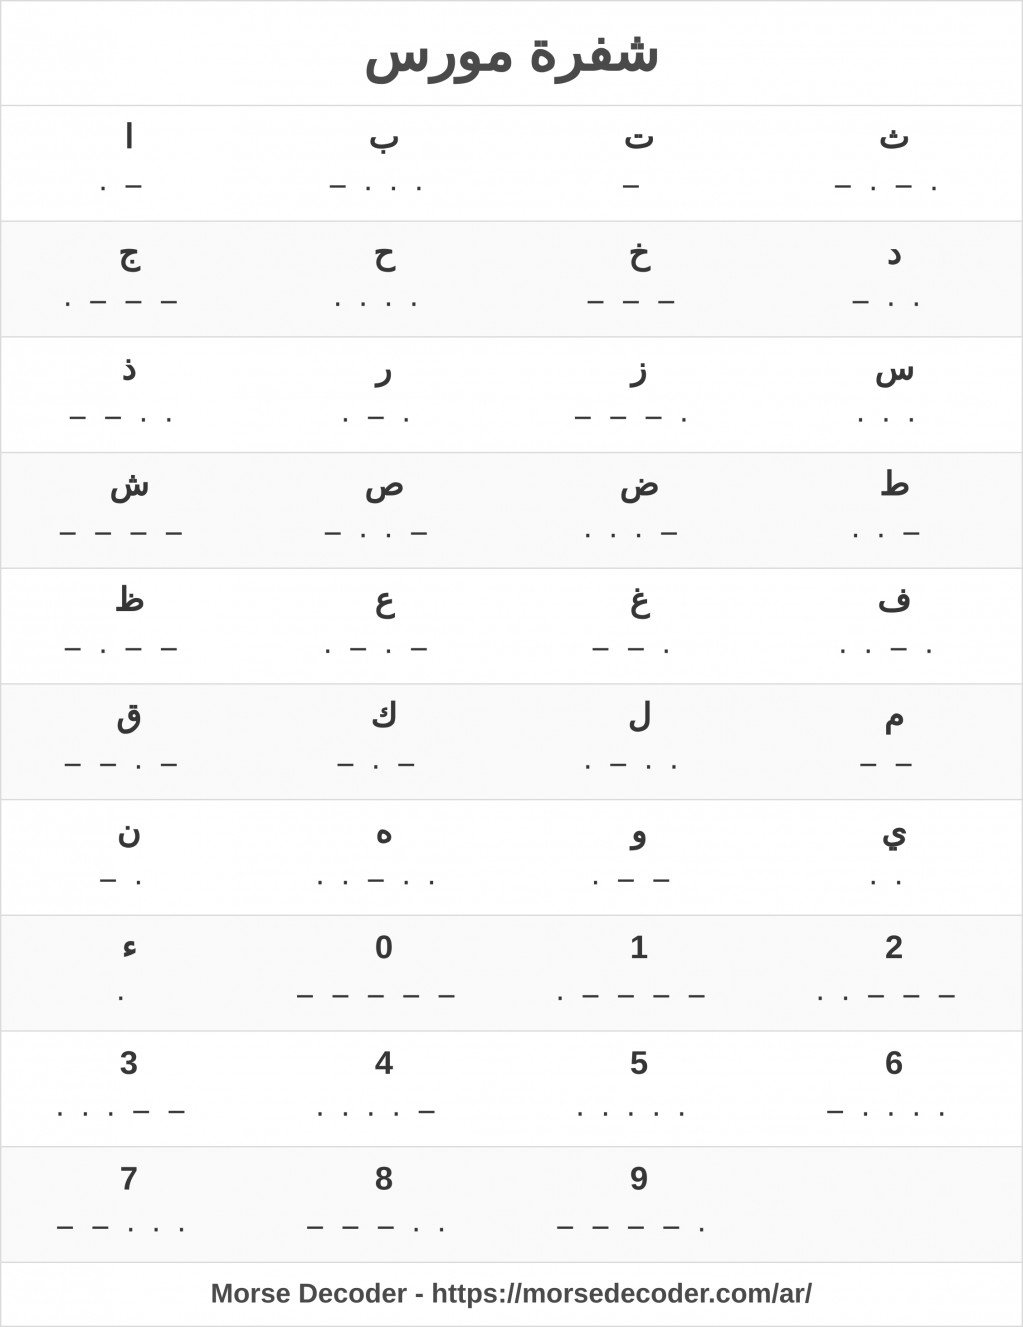Click the letter ع

(x=385, y=603)
